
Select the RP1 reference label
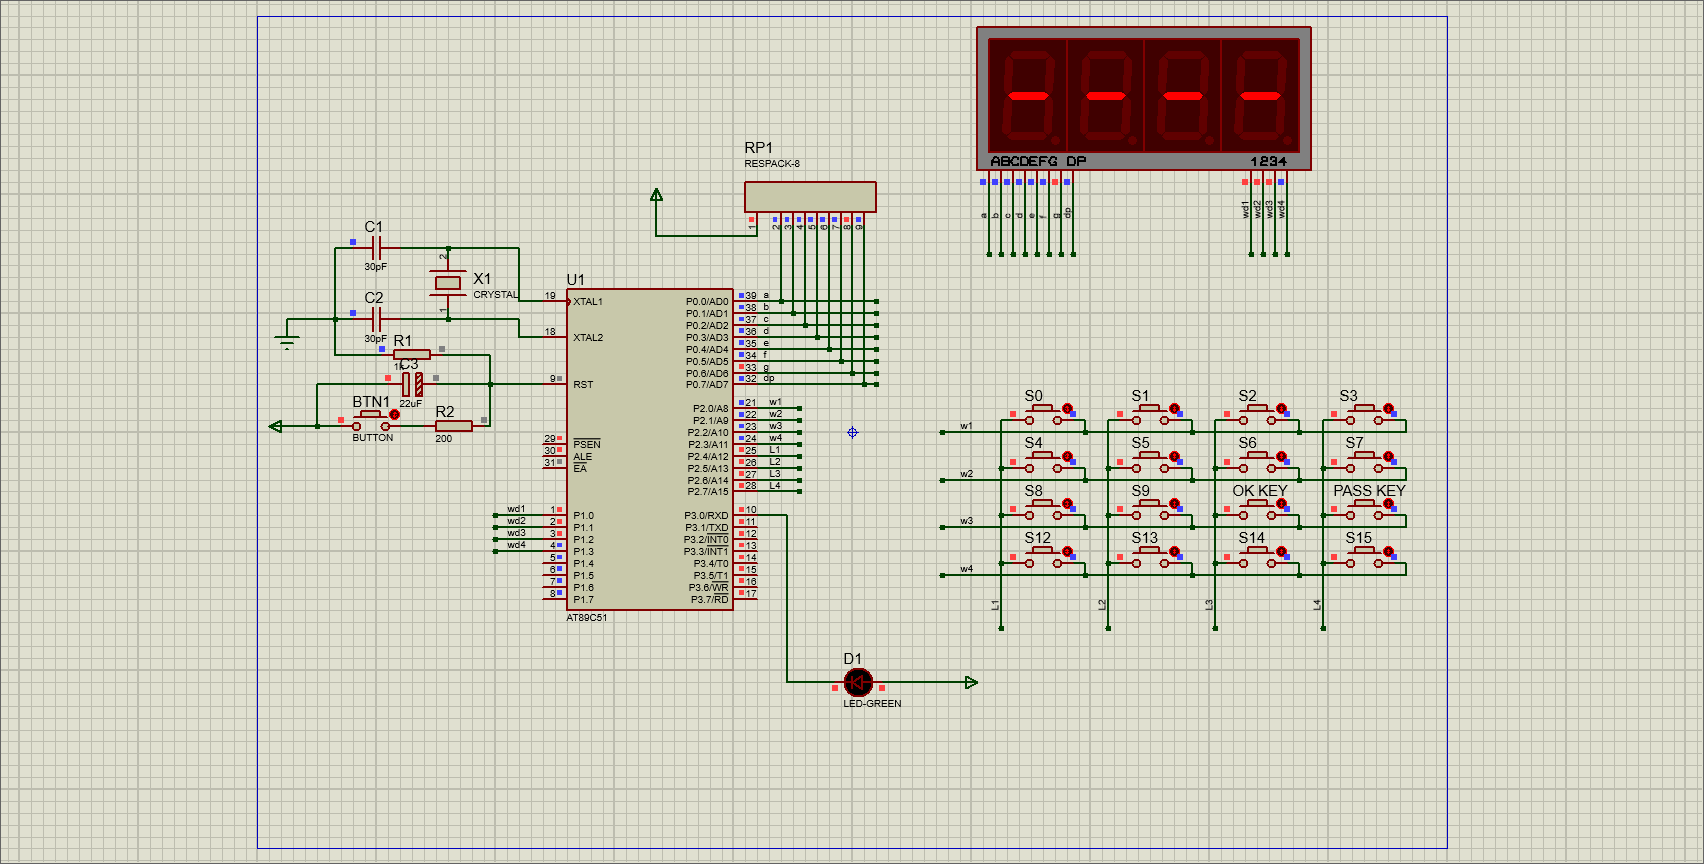(758, 148)
